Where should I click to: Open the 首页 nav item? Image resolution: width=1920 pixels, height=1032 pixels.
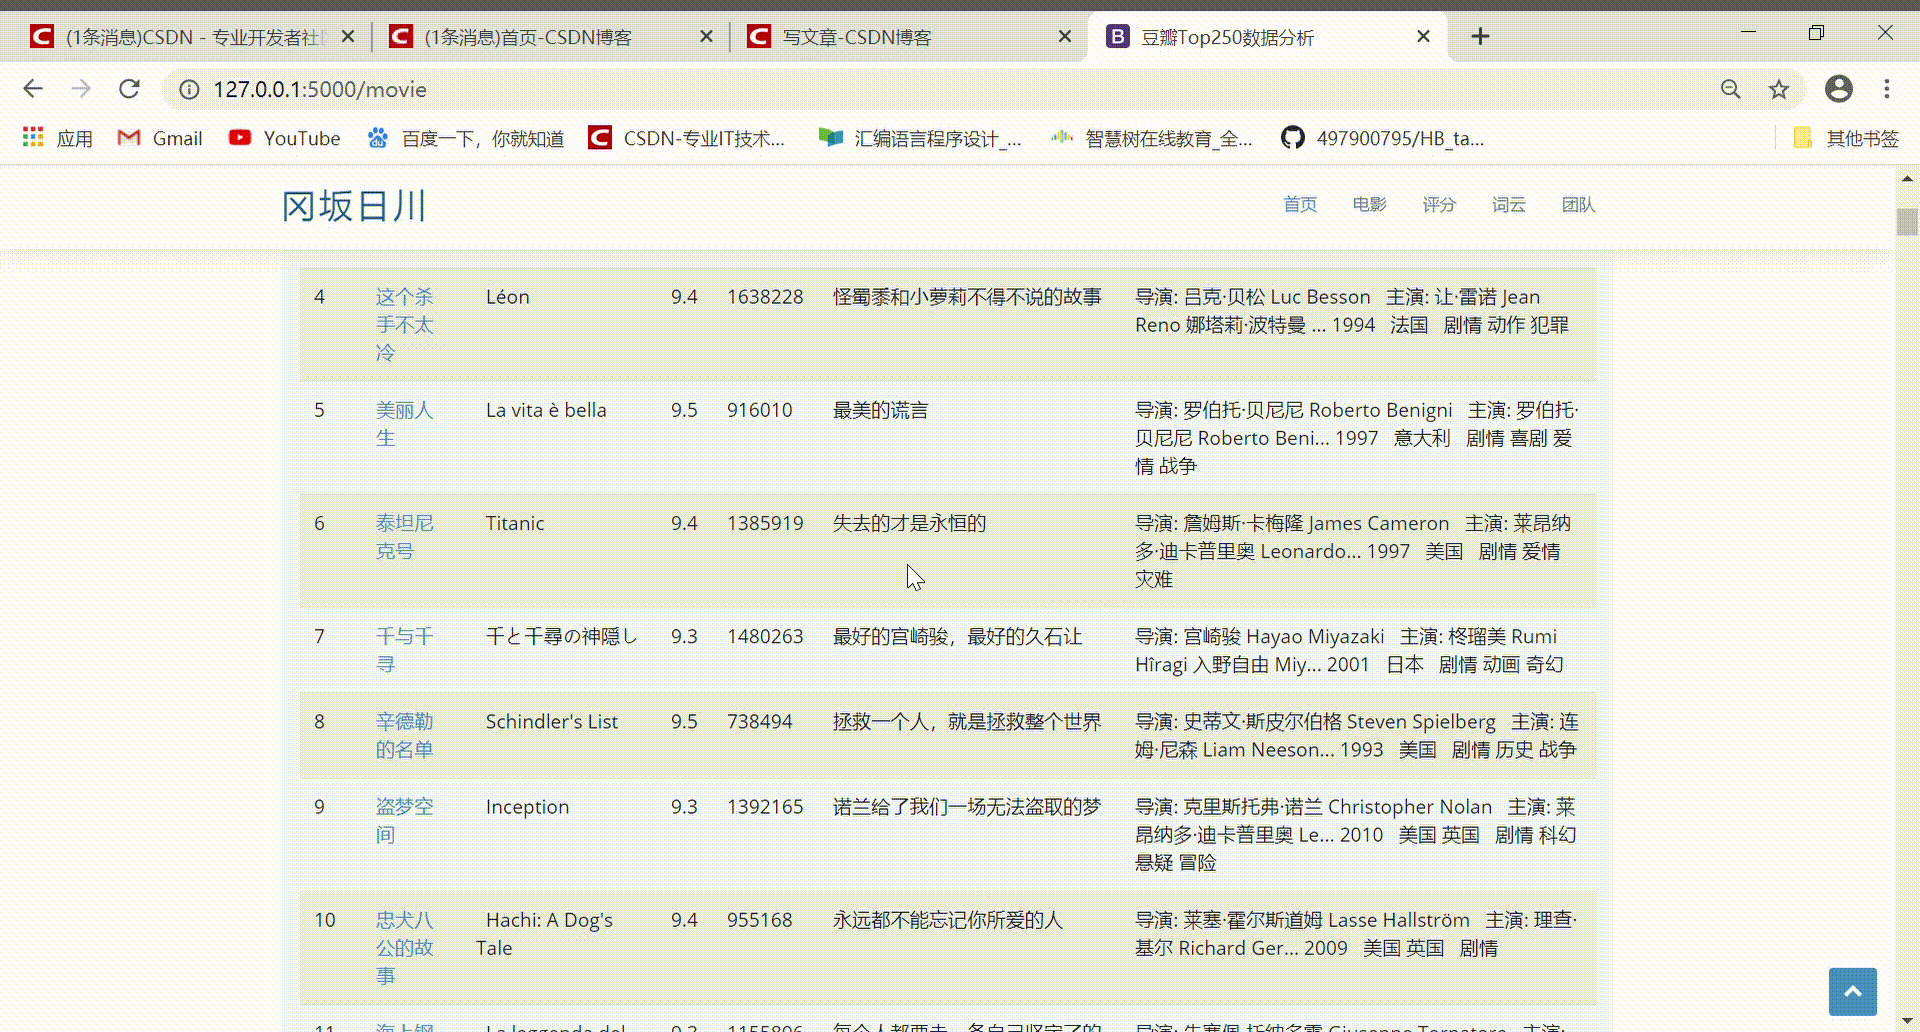[1300, 204]
